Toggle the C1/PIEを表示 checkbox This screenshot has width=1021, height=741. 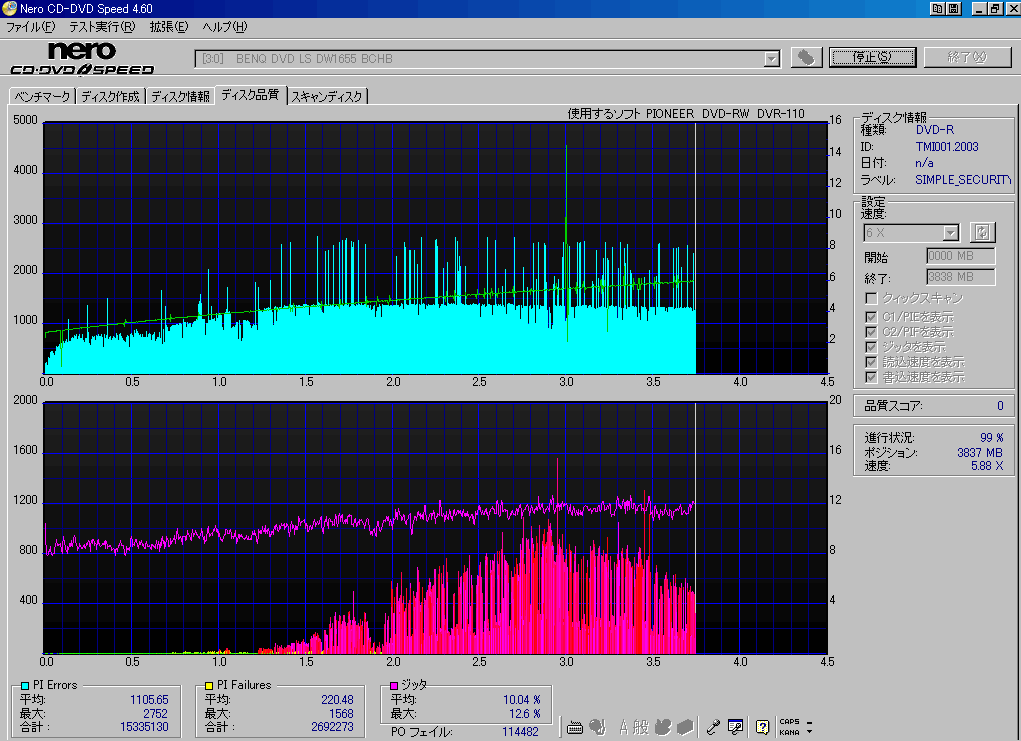click(x=871, y=317)
